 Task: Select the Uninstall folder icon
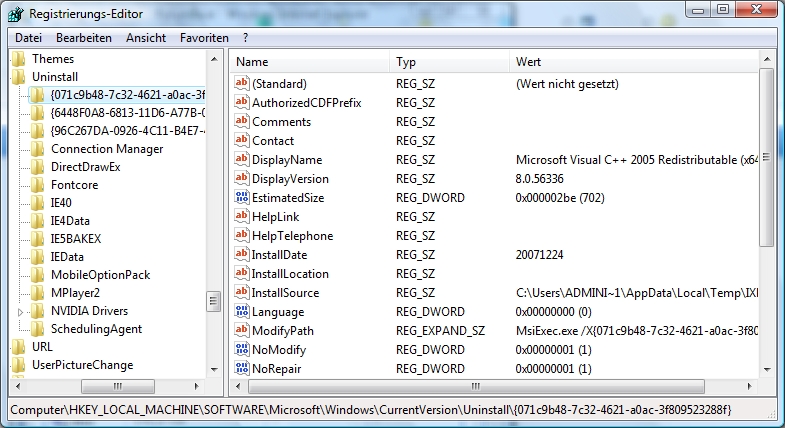point(19,77)
